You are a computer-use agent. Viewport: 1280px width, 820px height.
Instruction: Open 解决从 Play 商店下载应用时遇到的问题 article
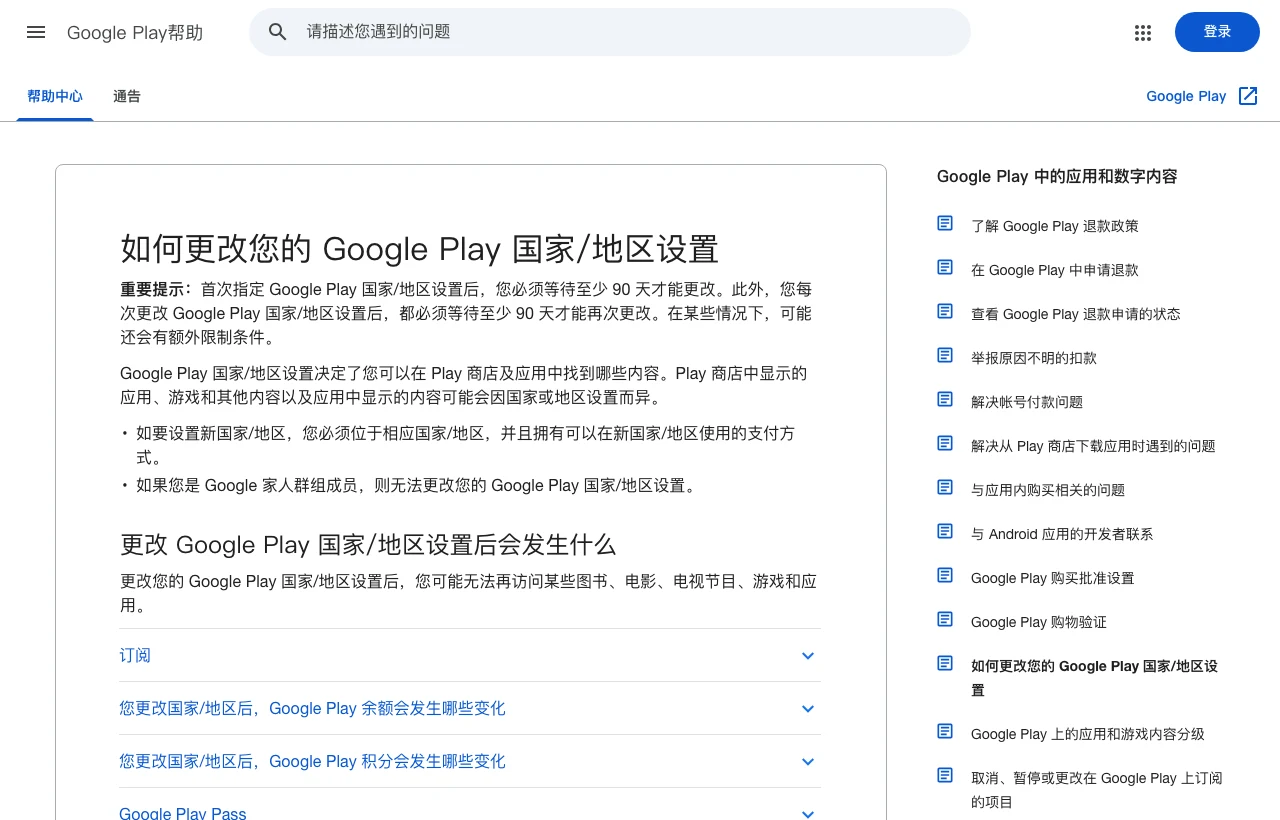click(x=1093, y=446)
